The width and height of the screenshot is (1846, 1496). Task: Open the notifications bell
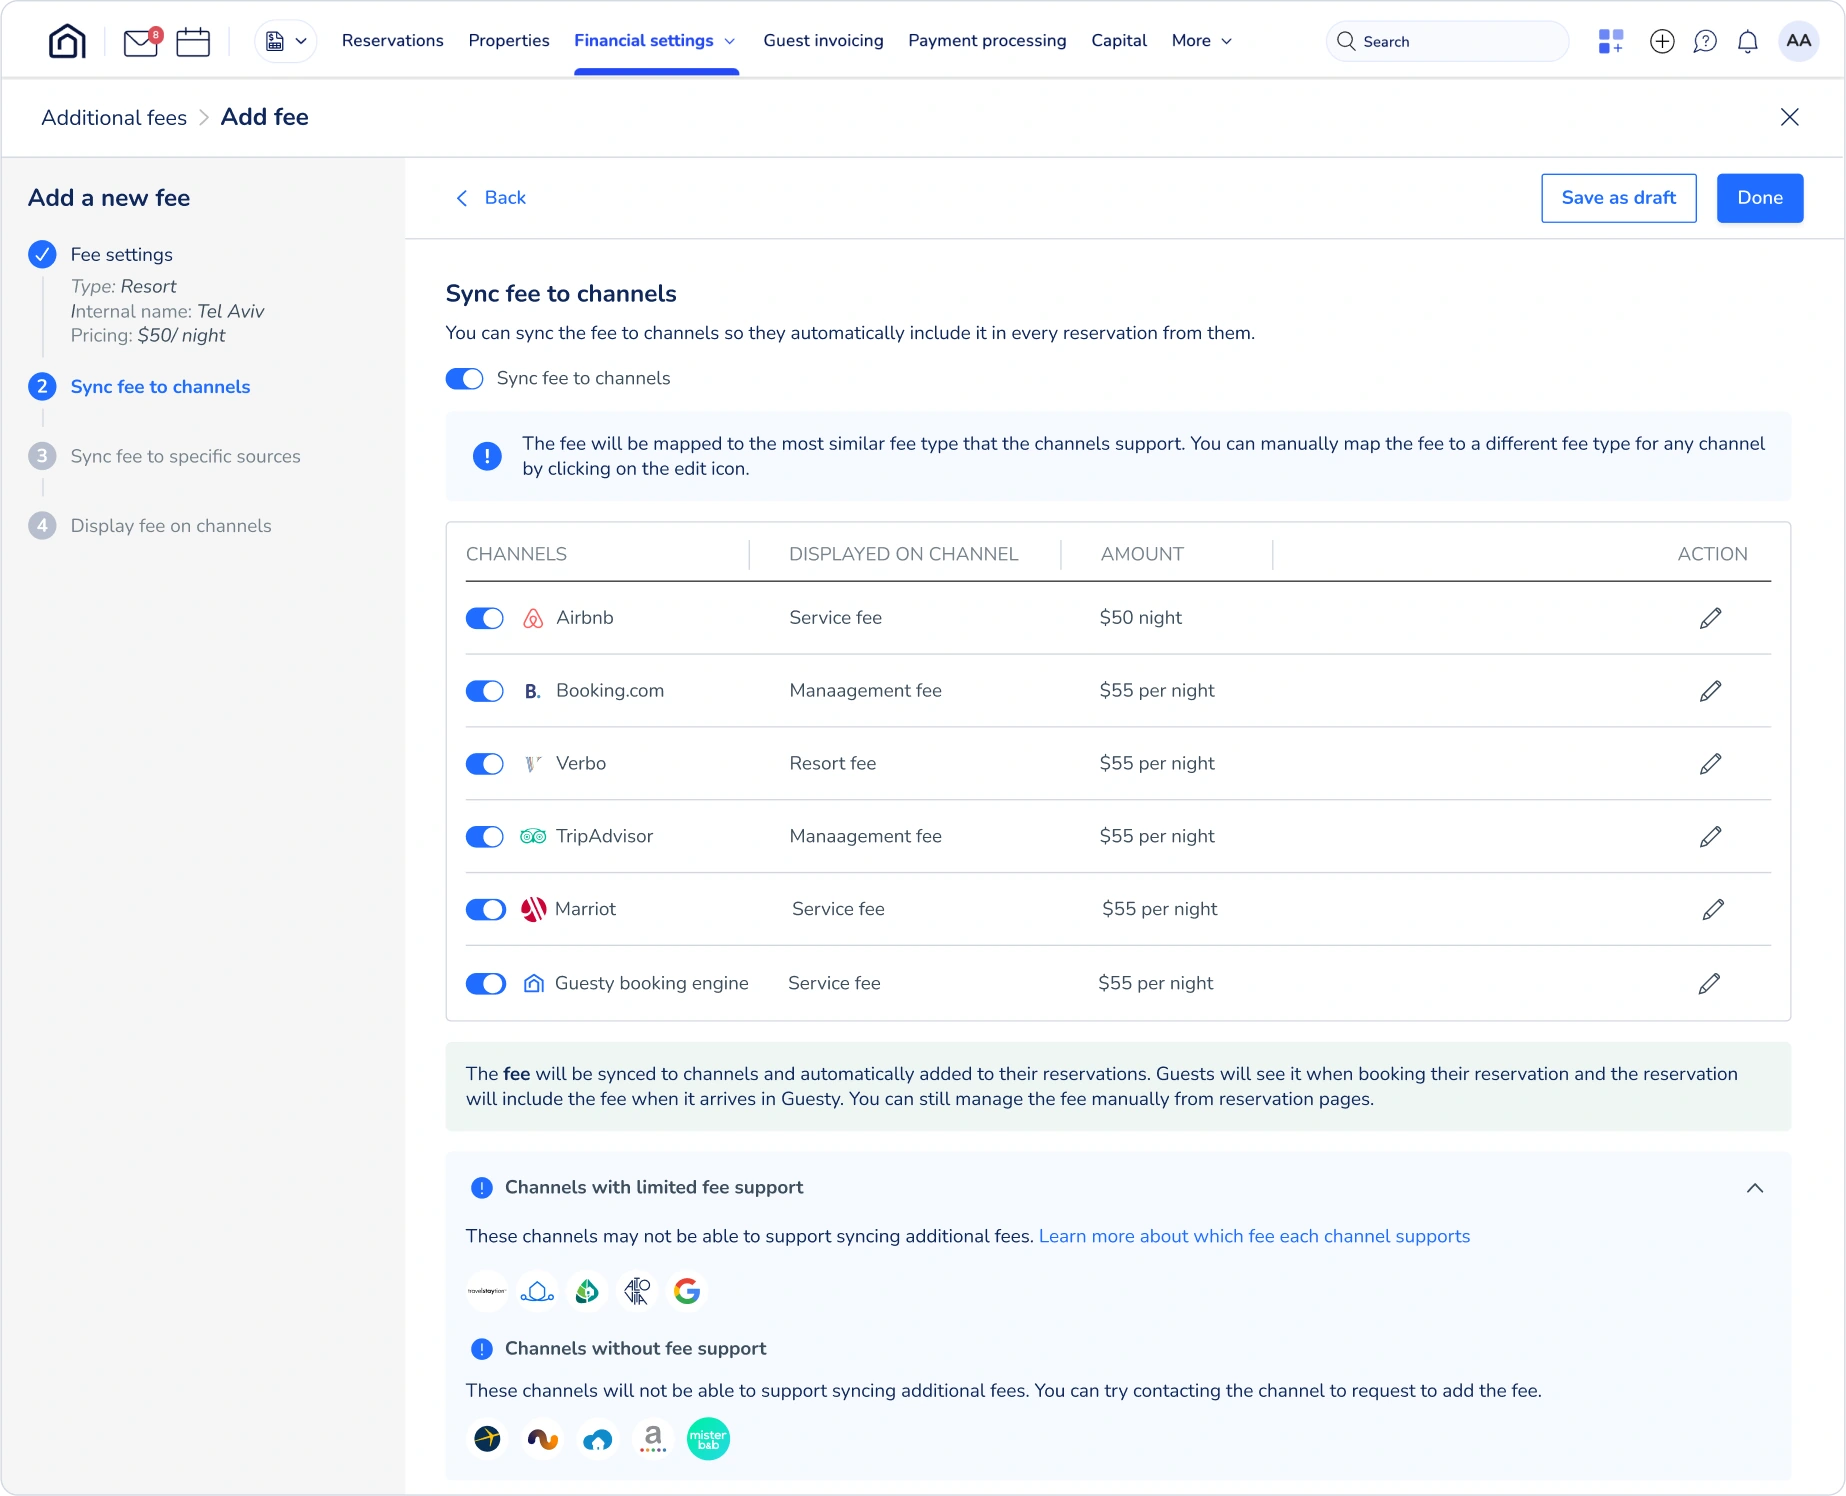point(1748,41)
